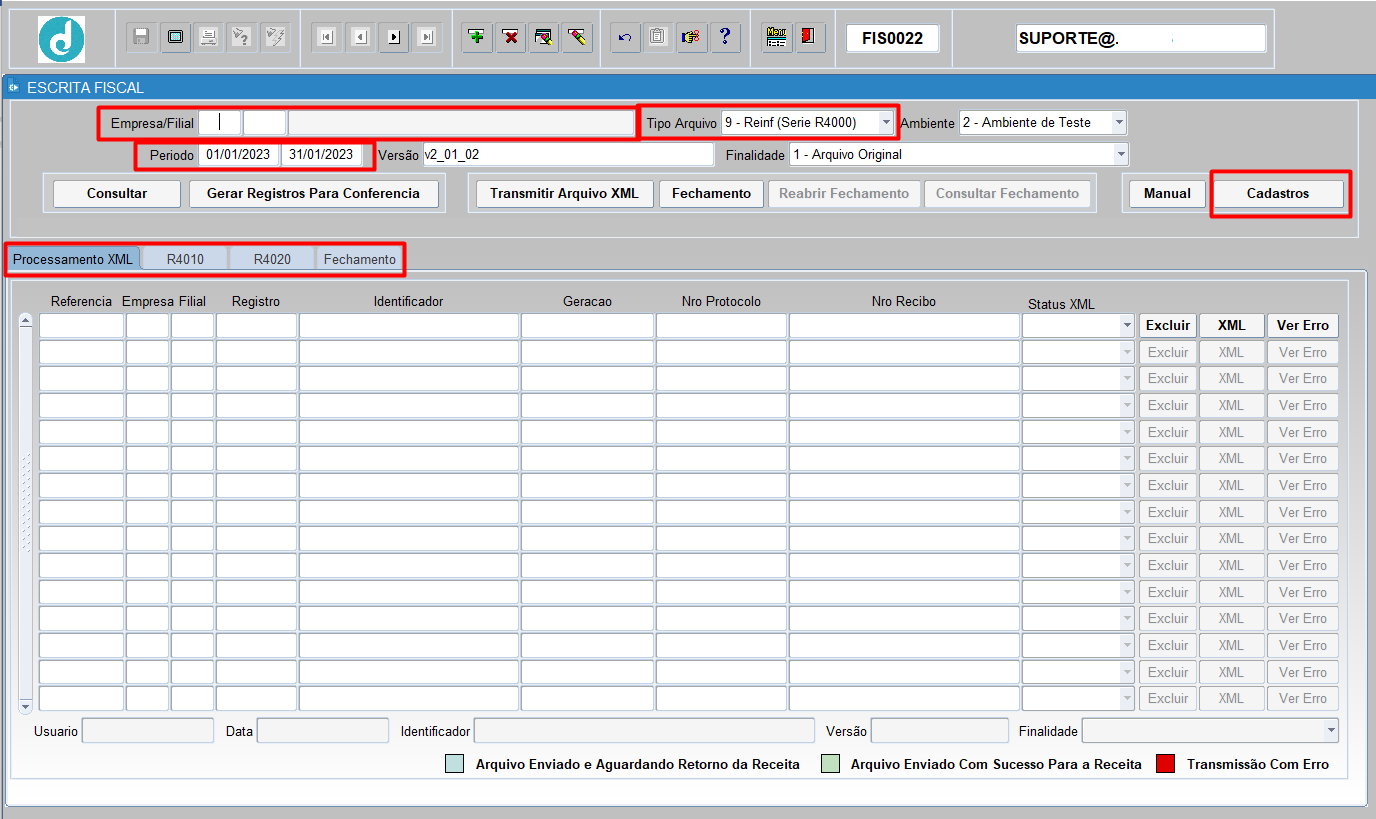
Task: Click the first row Nro Recibo cell
Action: tap(904, 325)
